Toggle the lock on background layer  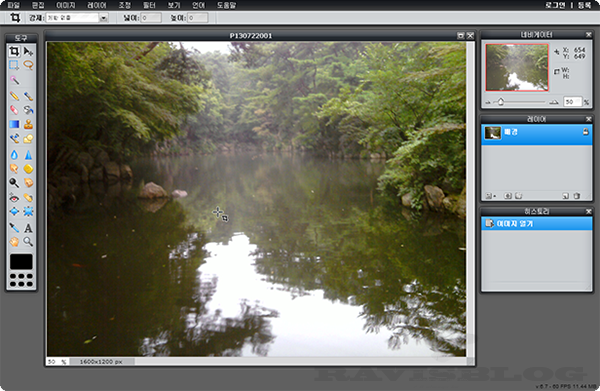(585, 132)
